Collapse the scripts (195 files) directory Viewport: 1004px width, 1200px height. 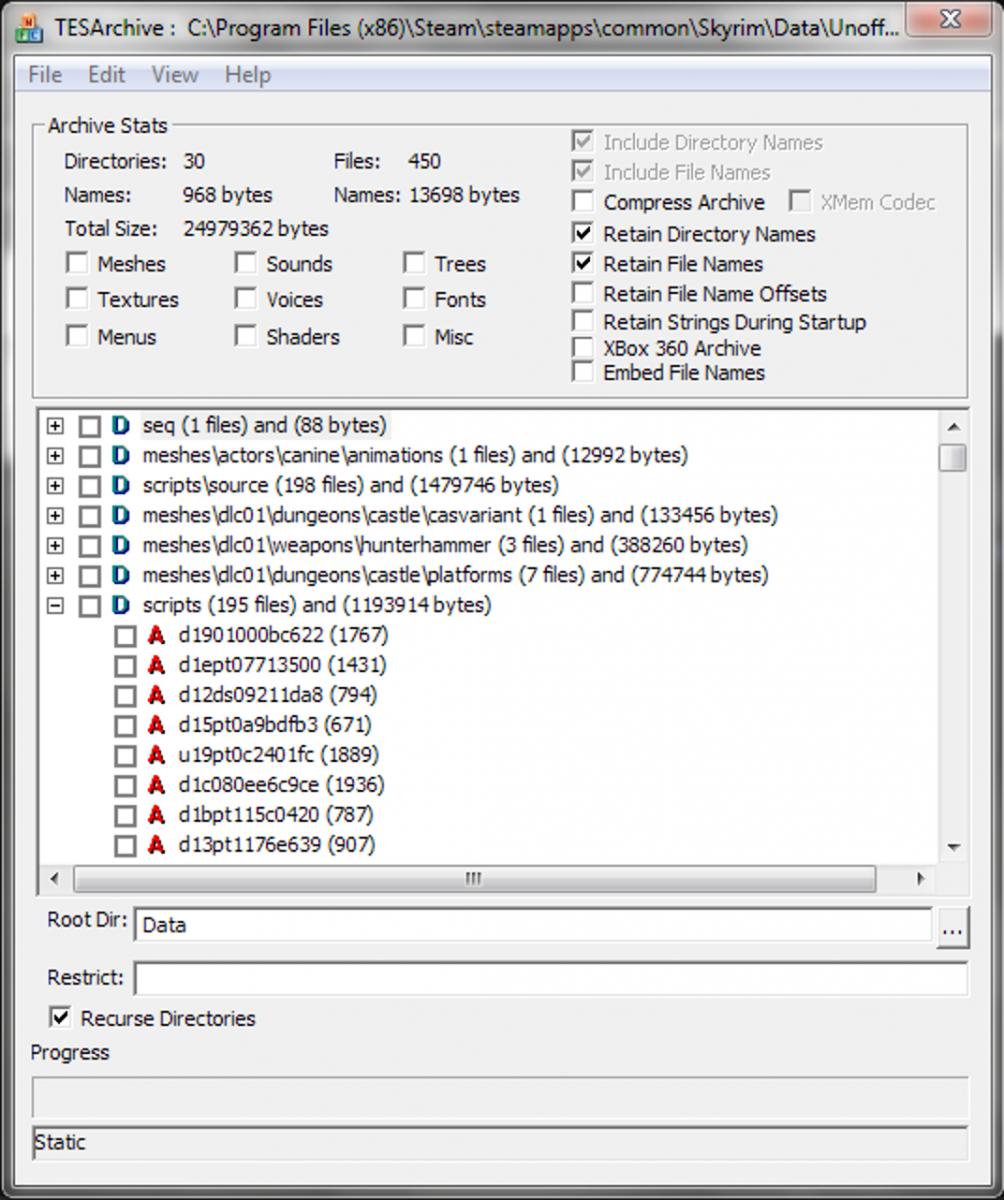(55, 606)
